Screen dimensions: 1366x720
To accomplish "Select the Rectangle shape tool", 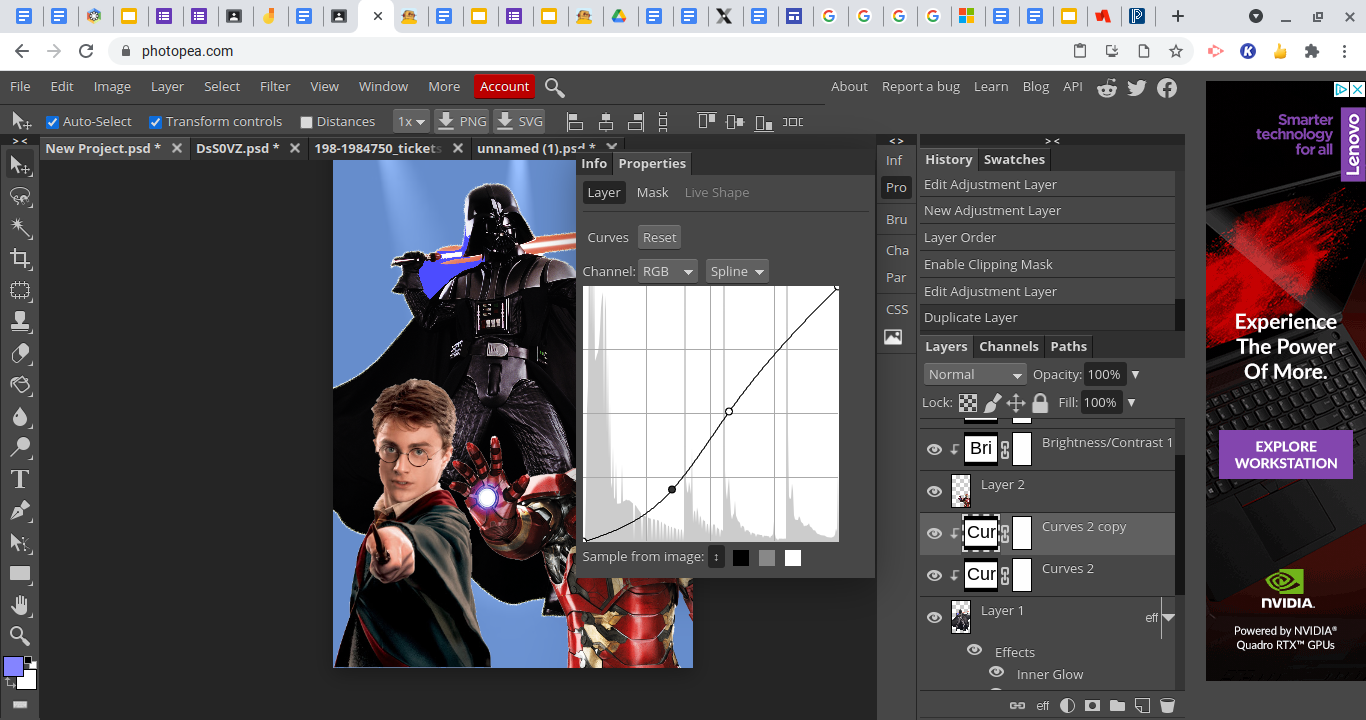I will click(20, 573).
